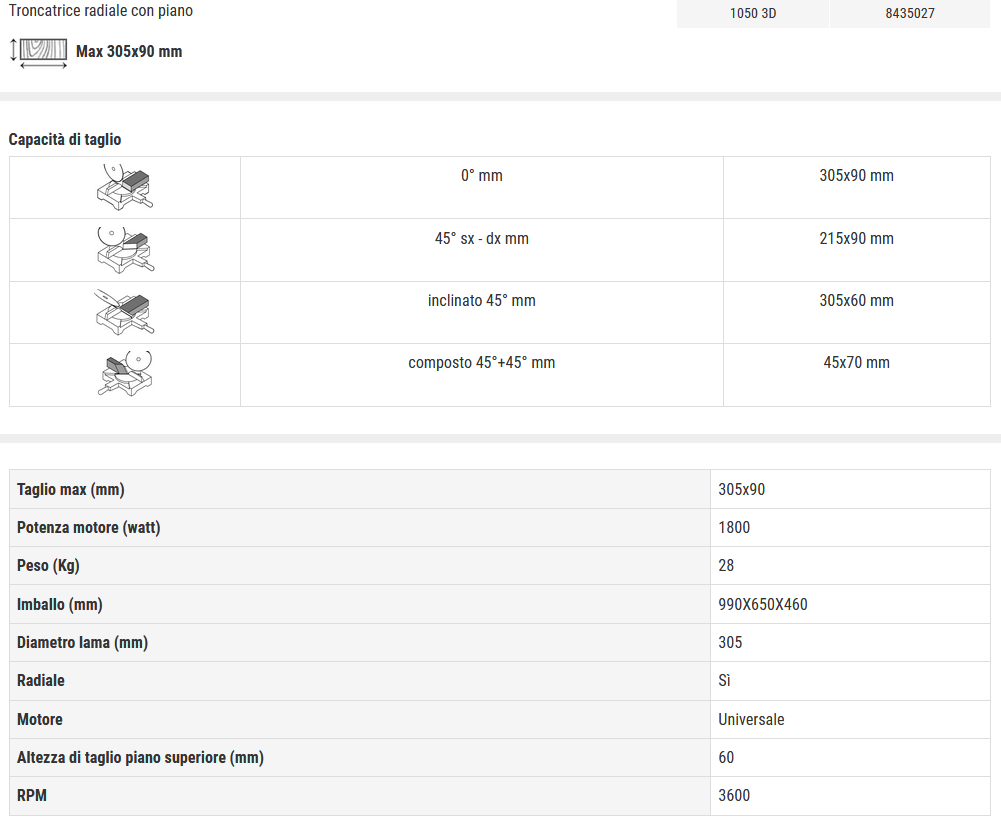This screenshot has height=824, width=1001.
Task: Click the Diametro lama (mm) row label
Action: 82,643
